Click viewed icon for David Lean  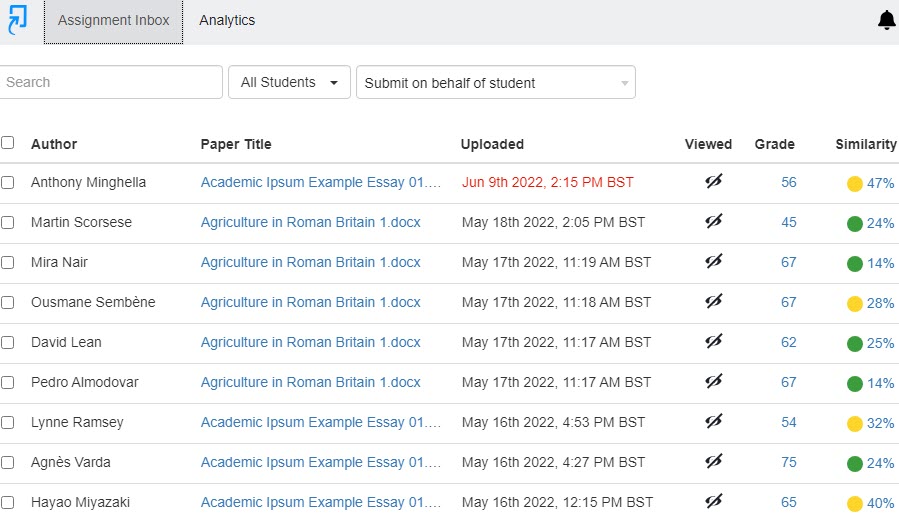[x=713, y=341]
